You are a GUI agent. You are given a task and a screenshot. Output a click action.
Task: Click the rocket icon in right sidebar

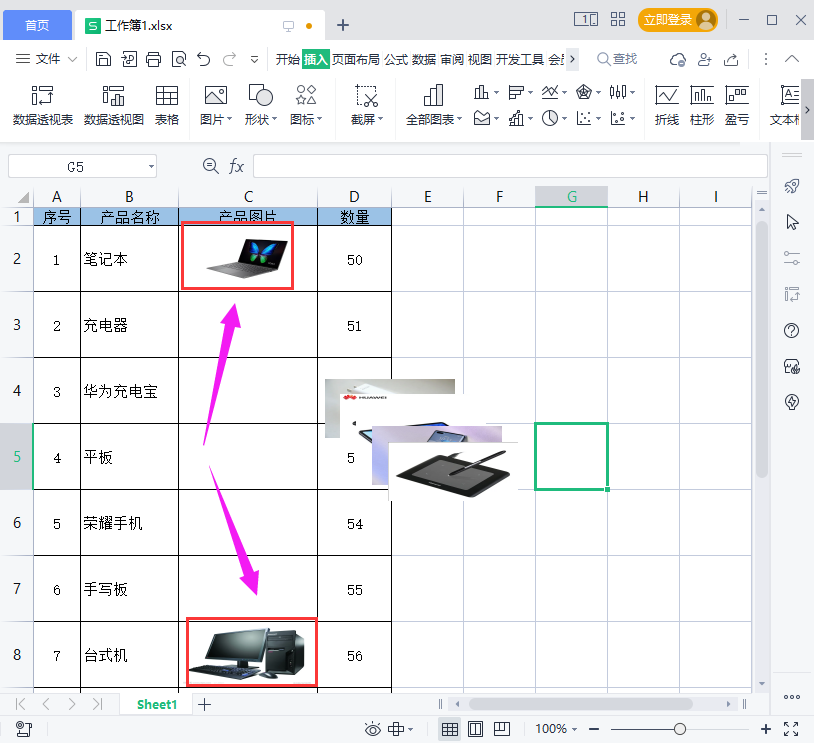tap(792, 186)
